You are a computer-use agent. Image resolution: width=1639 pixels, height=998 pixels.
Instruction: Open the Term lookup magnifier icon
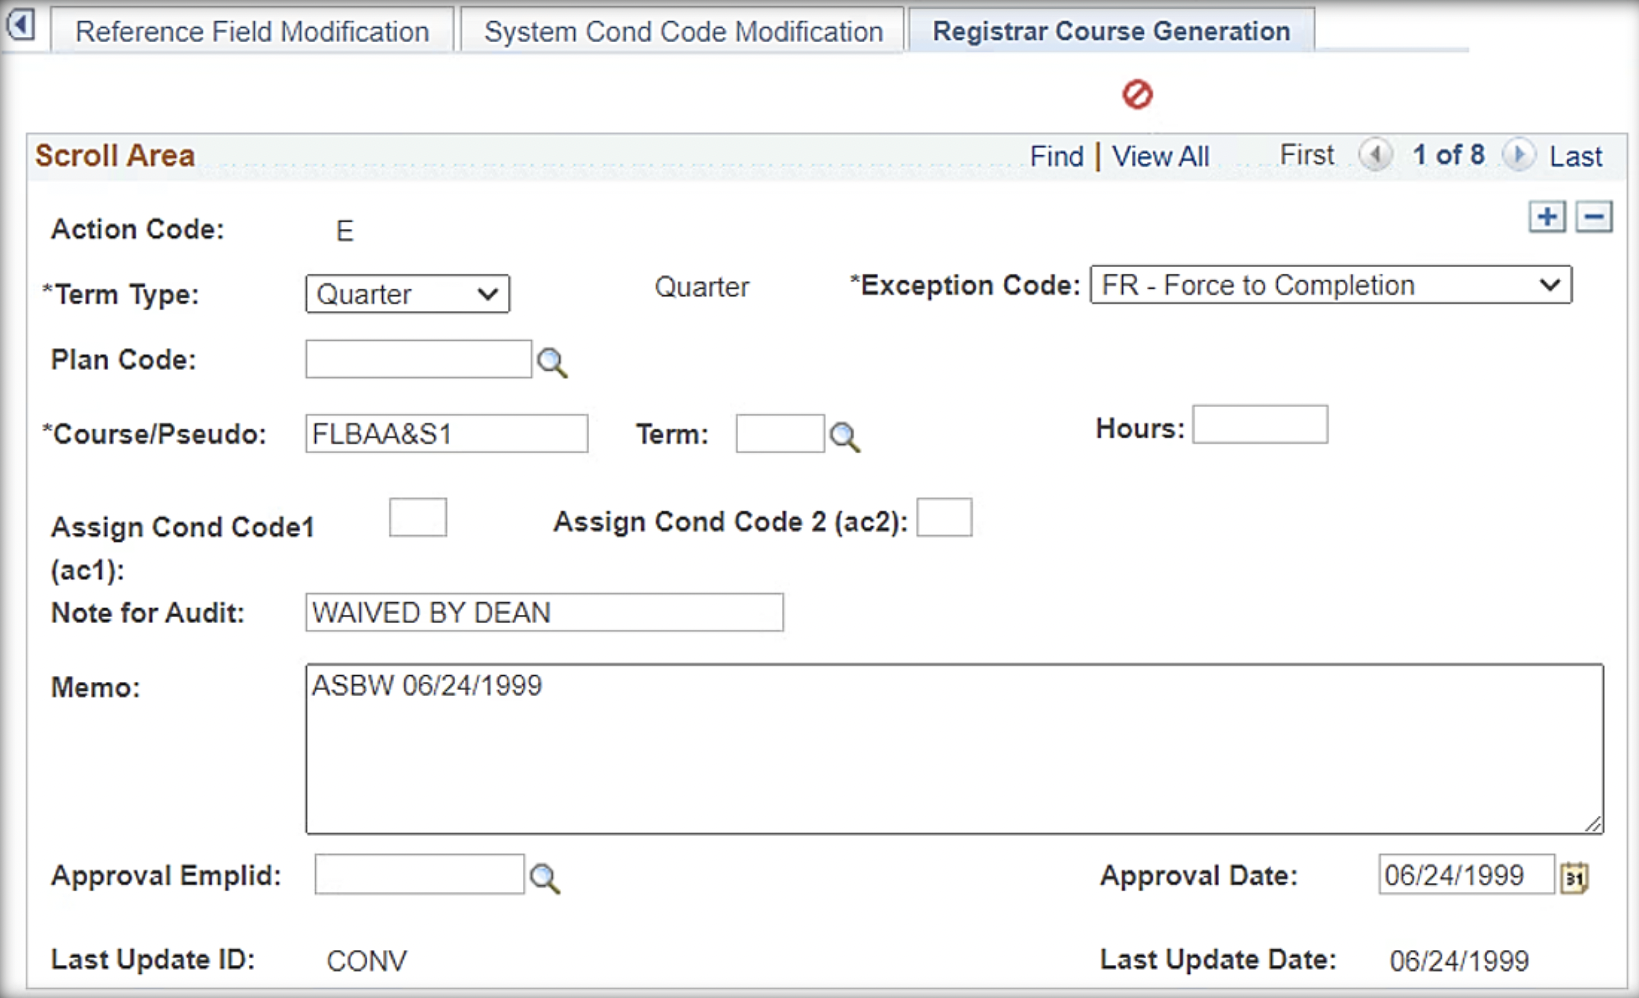tap(844, 437)
